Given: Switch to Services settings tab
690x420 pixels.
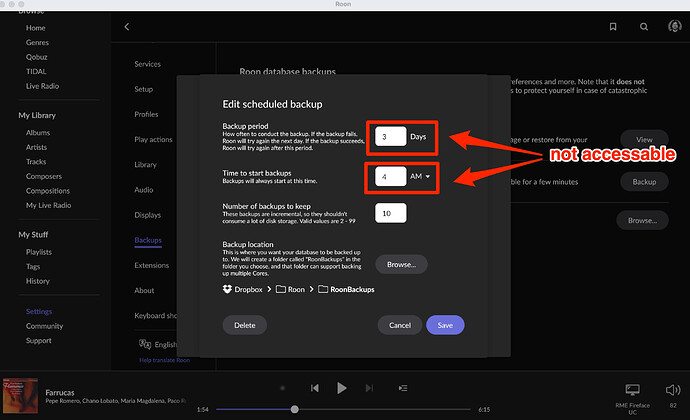Looking at the screenshot, I should tap(147, 64).
